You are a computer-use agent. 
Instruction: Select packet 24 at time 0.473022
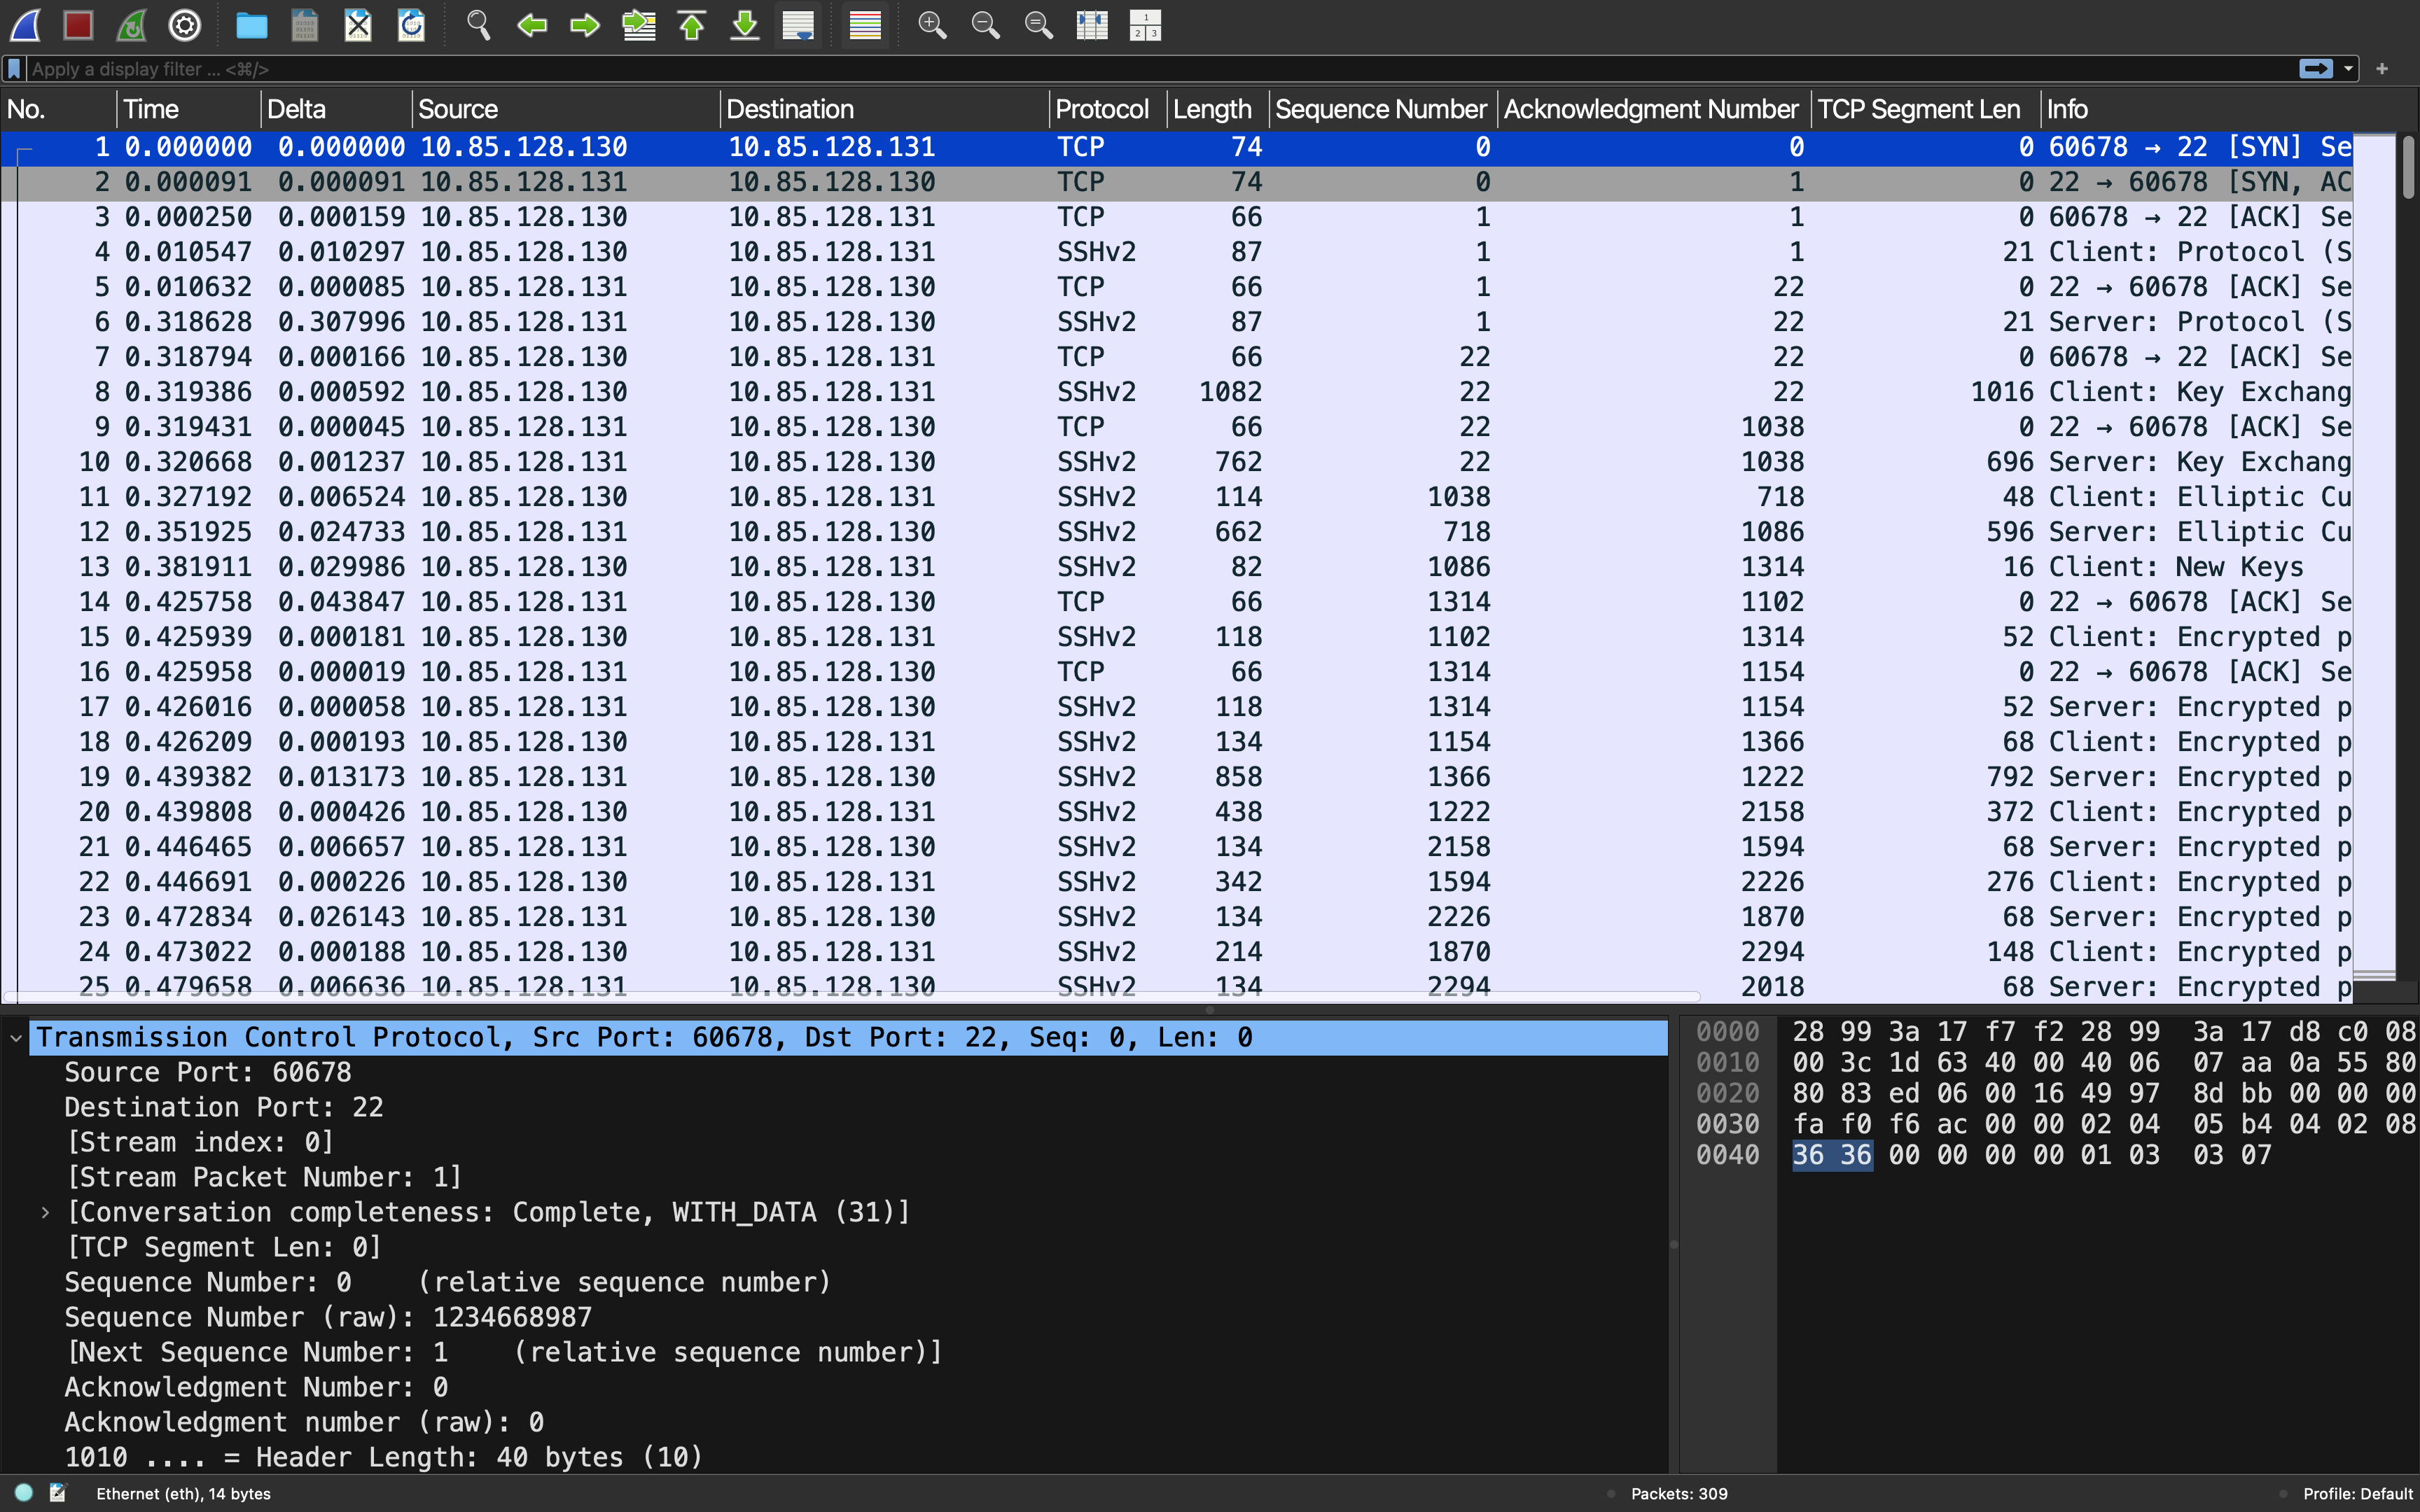point(1176,952)
